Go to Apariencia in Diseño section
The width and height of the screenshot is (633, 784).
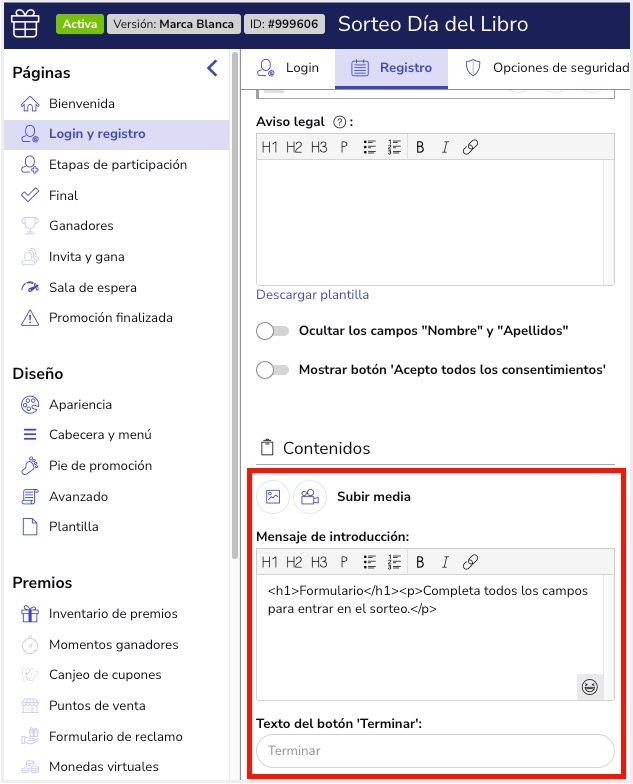click(x=80, y=405)
